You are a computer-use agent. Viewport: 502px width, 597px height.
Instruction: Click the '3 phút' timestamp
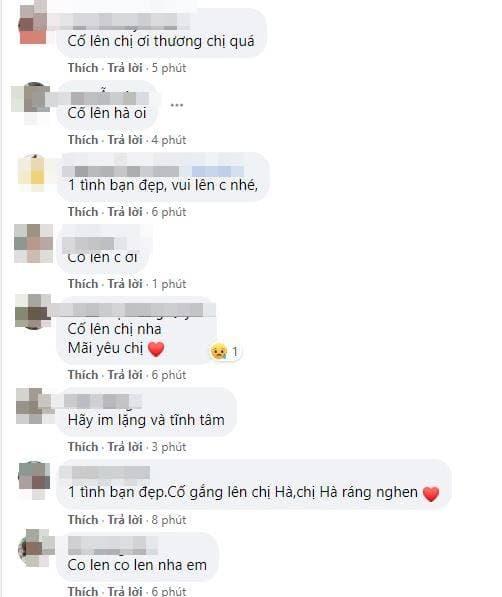point(169,447)
